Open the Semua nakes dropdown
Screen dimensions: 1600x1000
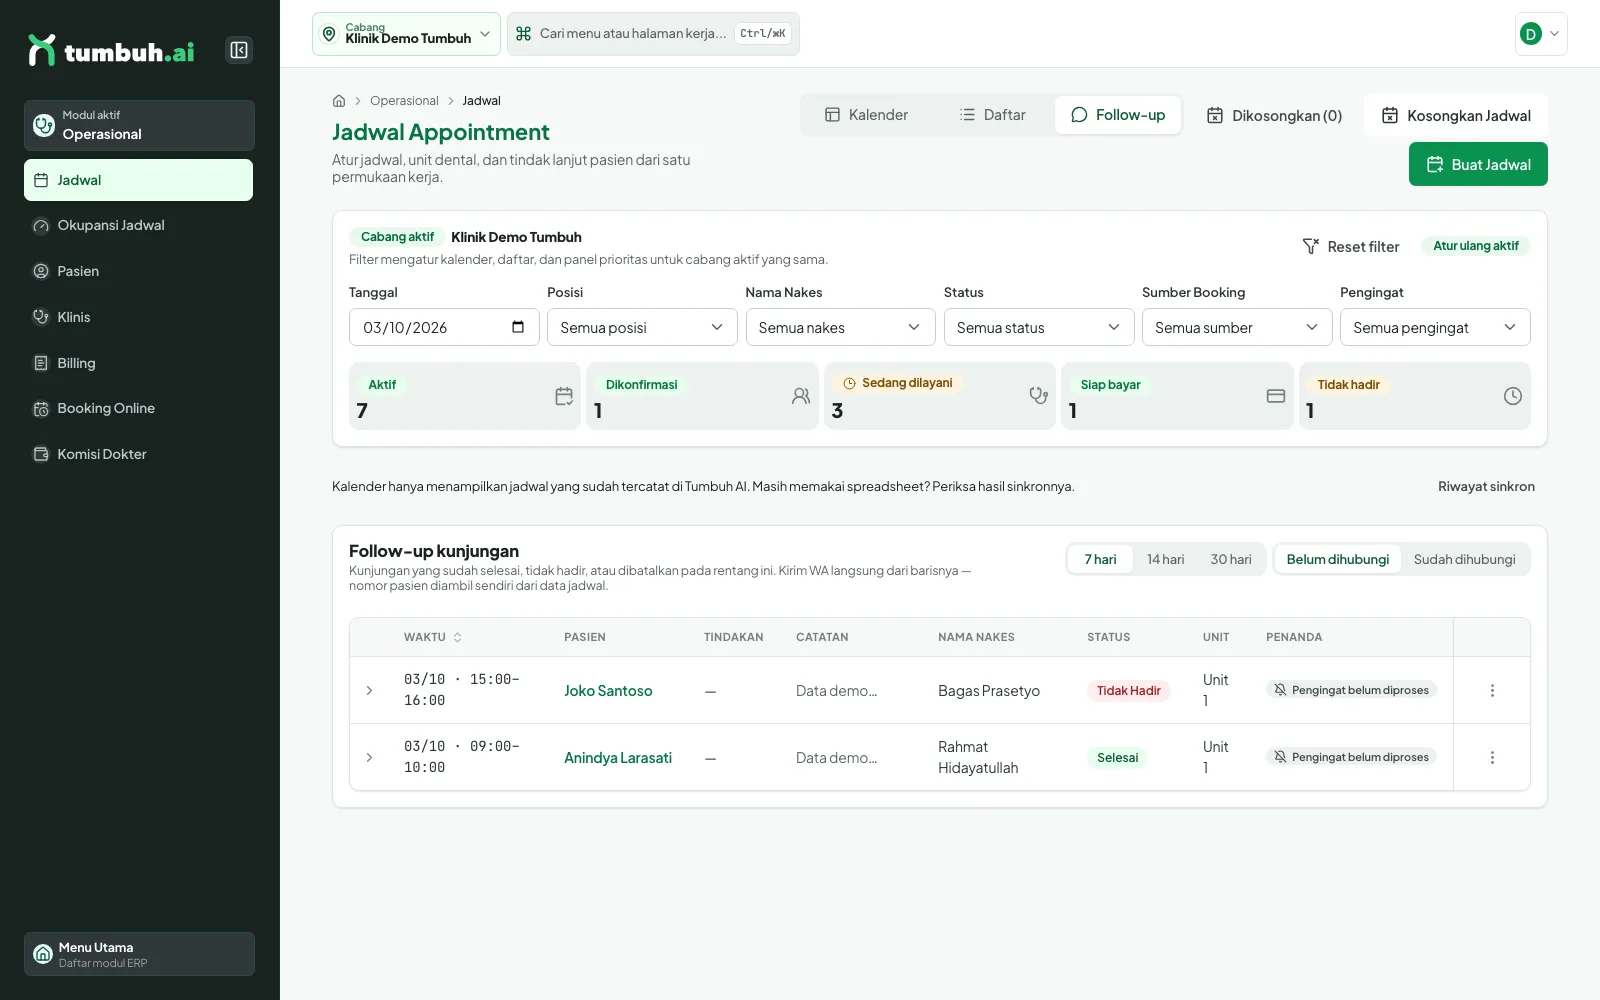point(840,327)
